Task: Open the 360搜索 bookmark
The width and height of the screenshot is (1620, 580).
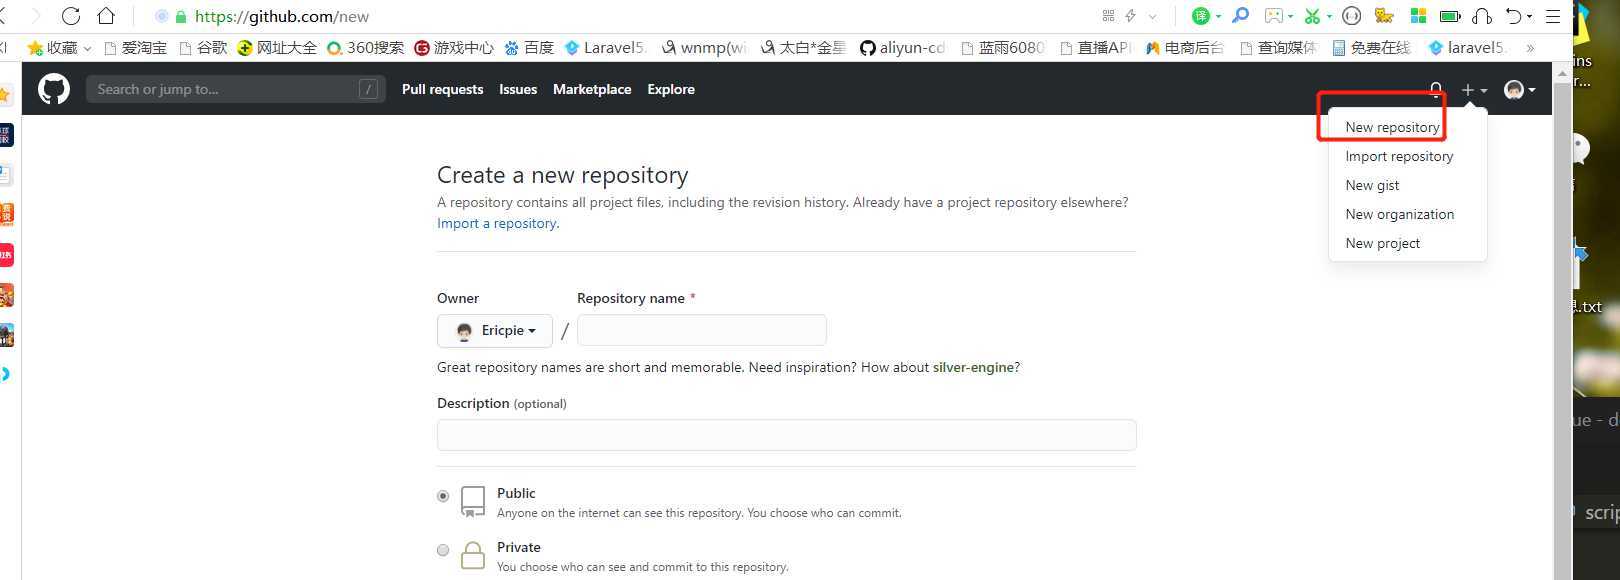Action: [x=365, y=48]
